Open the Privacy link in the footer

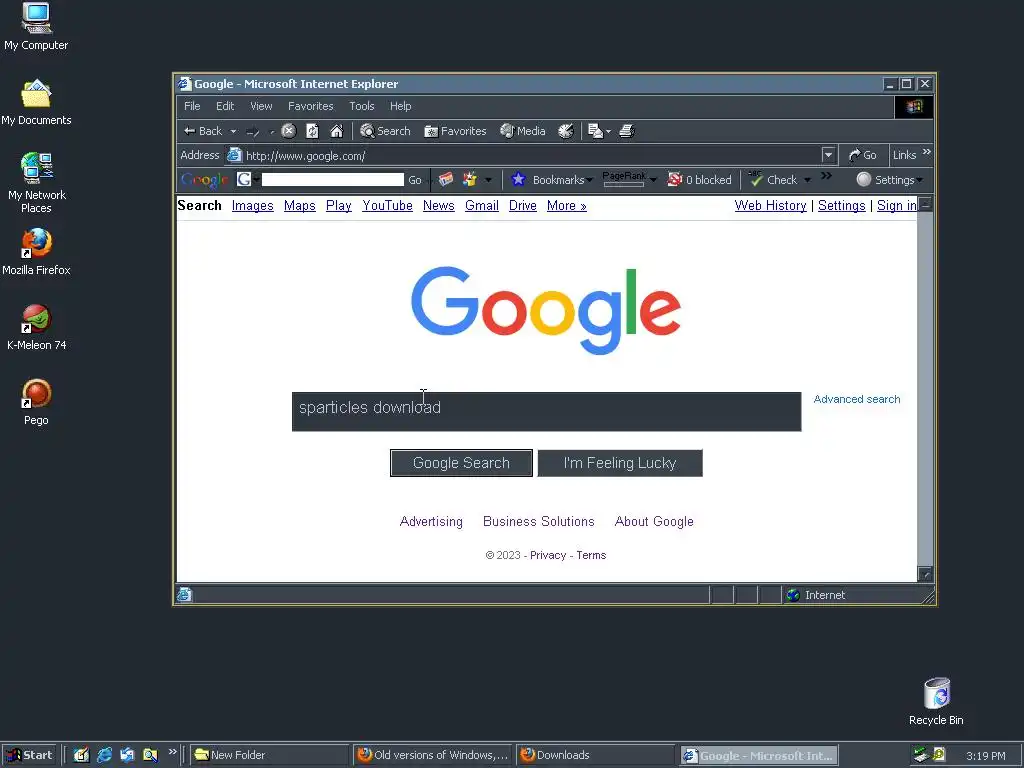tap(548, 555)
